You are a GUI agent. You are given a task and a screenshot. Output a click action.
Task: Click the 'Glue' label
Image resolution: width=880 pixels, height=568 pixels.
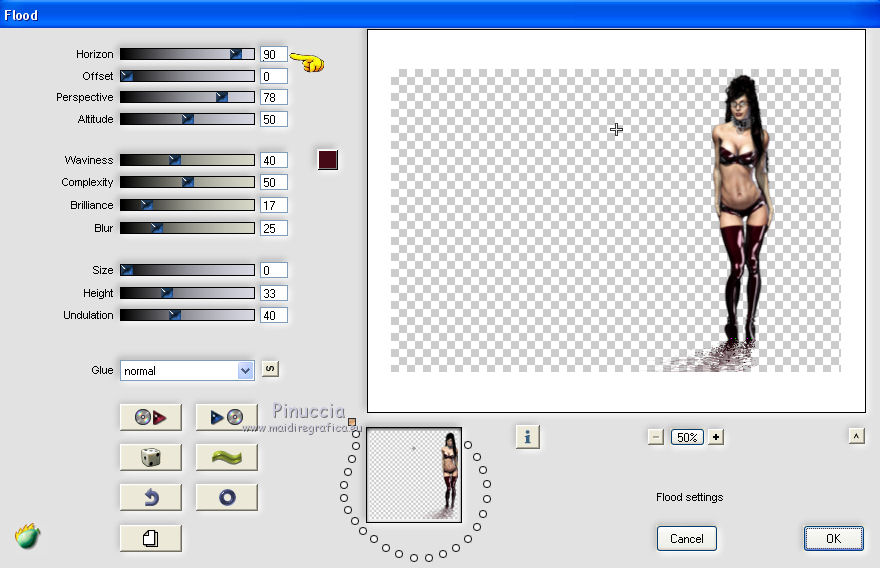pos(102,370)
